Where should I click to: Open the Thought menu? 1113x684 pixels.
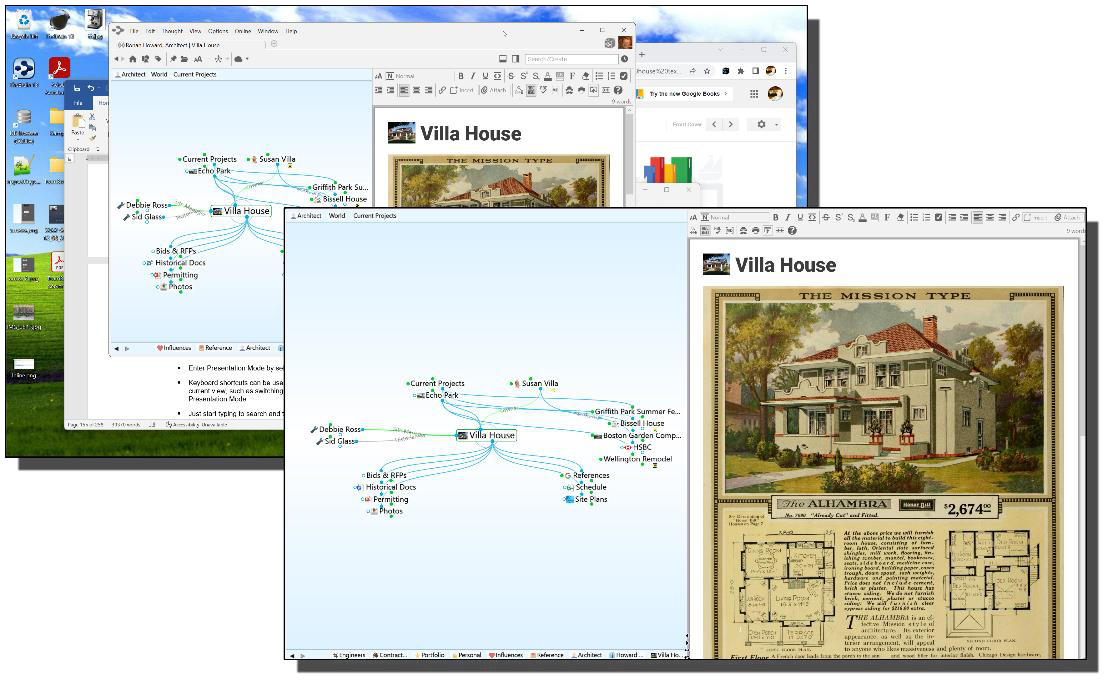pos(172,31)
